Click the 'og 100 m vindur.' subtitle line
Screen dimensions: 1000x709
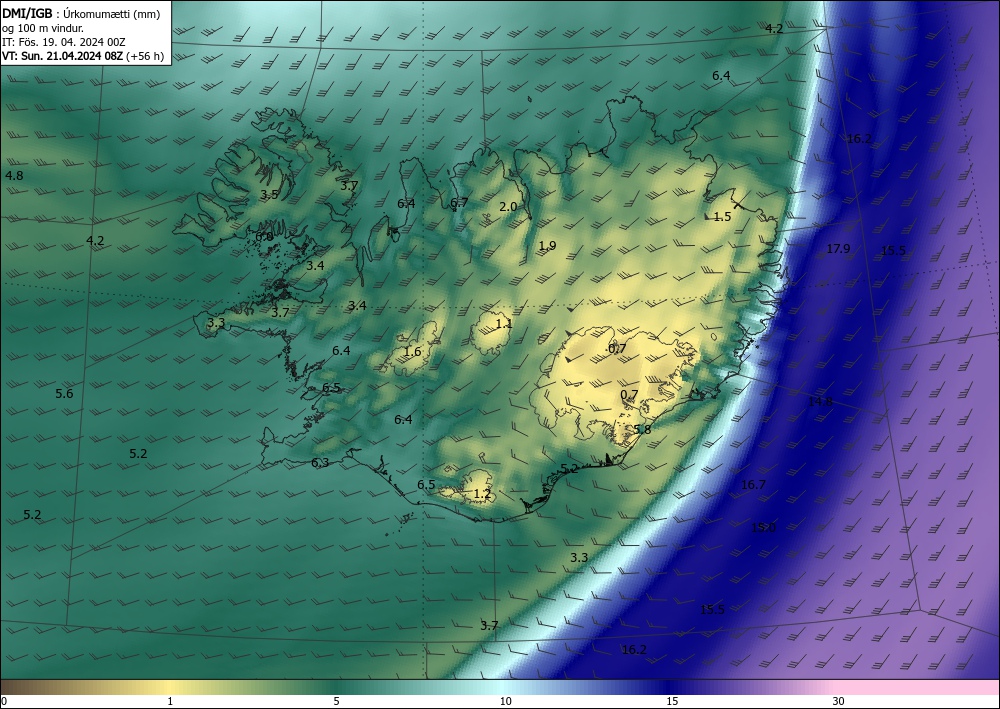tap(43, 28)
